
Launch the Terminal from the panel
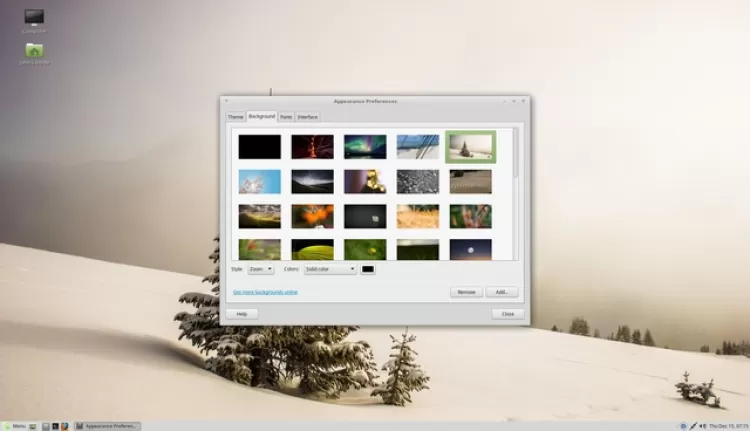55,426
